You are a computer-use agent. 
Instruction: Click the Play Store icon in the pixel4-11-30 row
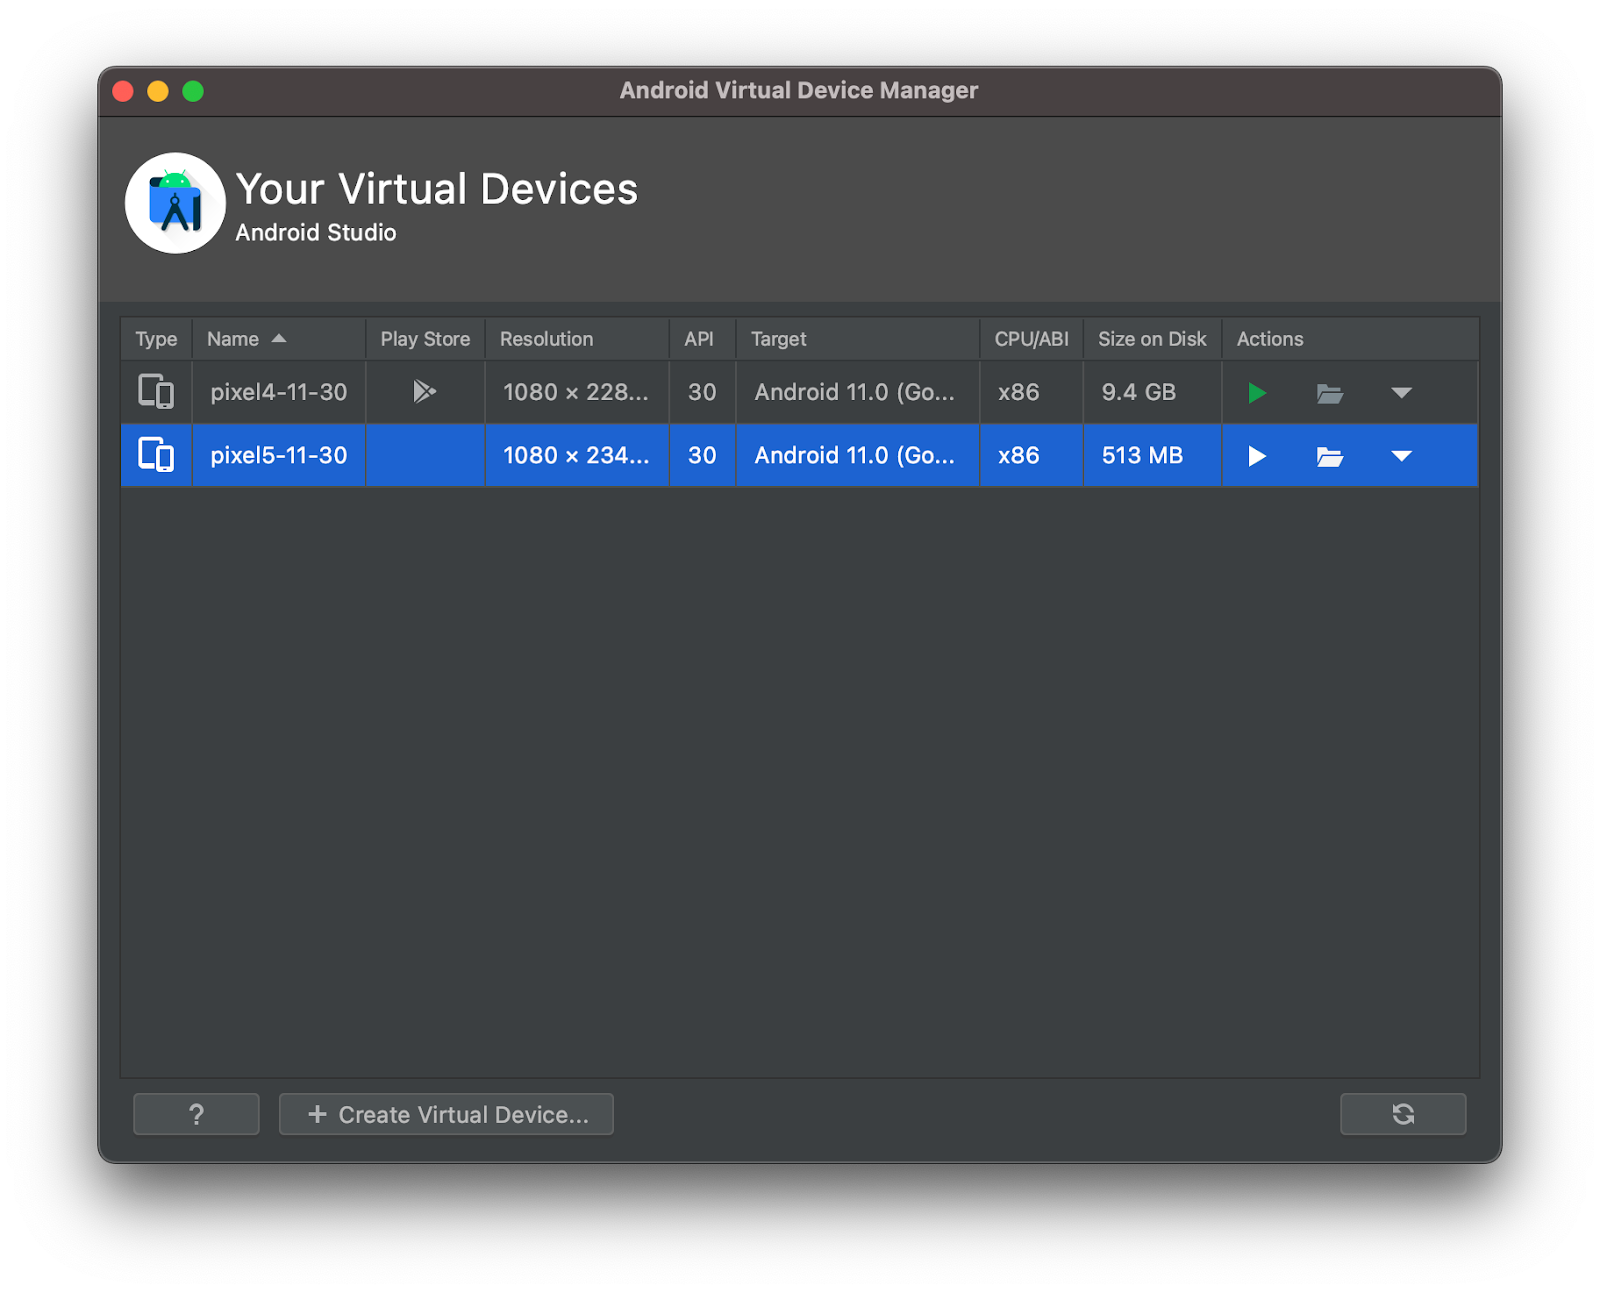point(424,391)
